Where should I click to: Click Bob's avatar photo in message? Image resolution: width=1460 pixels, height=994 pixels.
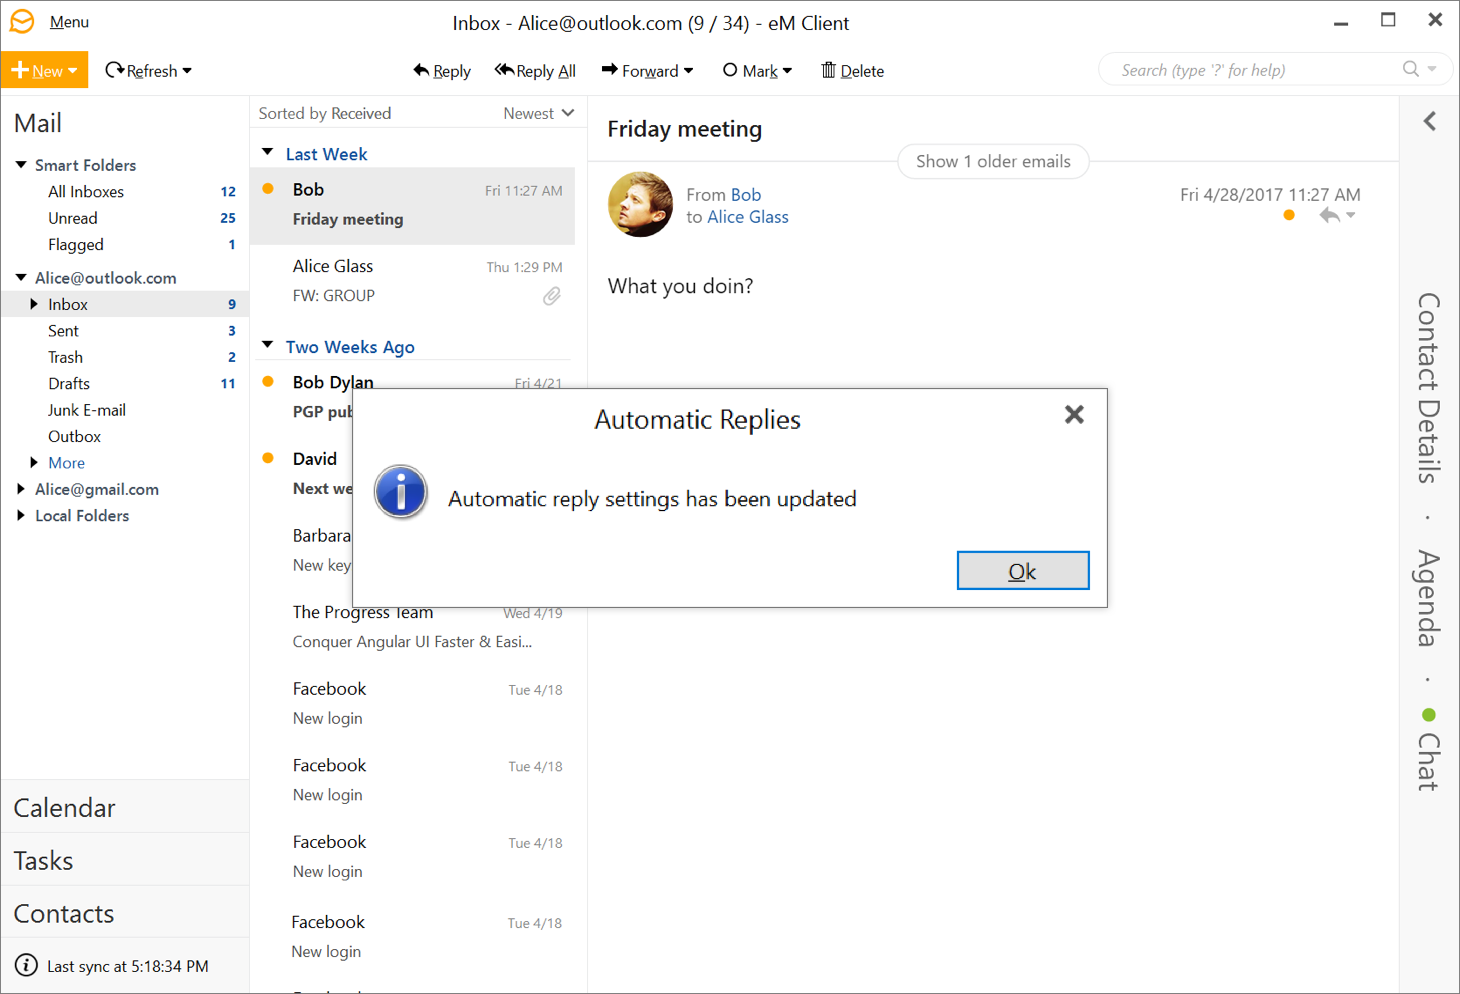pos(640,204)
